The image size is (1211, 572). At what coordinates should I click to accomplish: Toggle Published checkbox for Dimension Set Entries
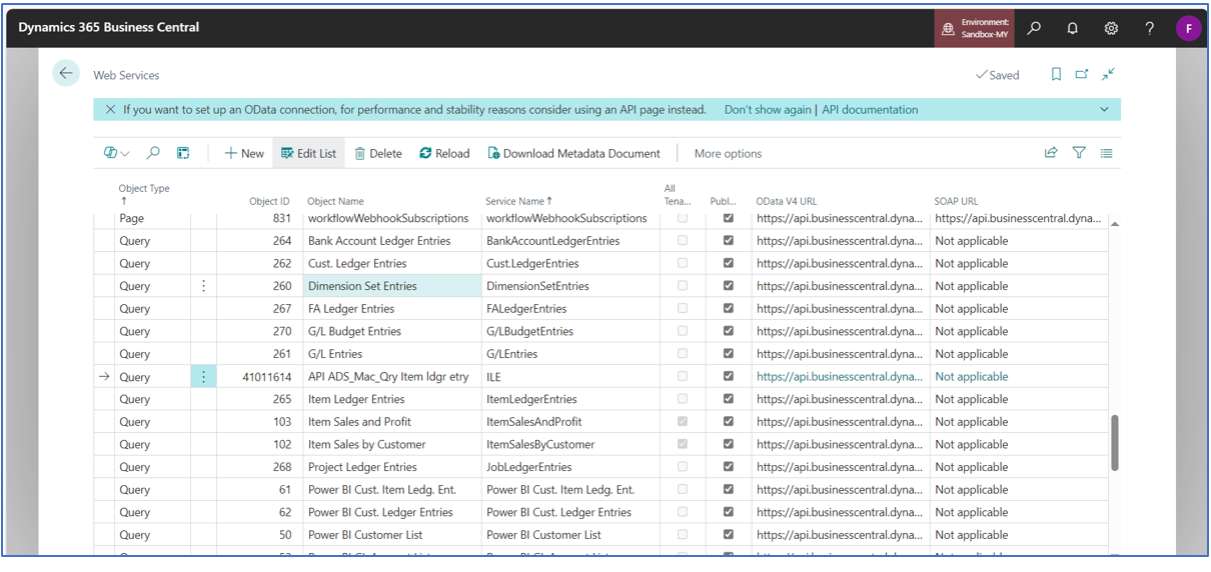point(728,286)
